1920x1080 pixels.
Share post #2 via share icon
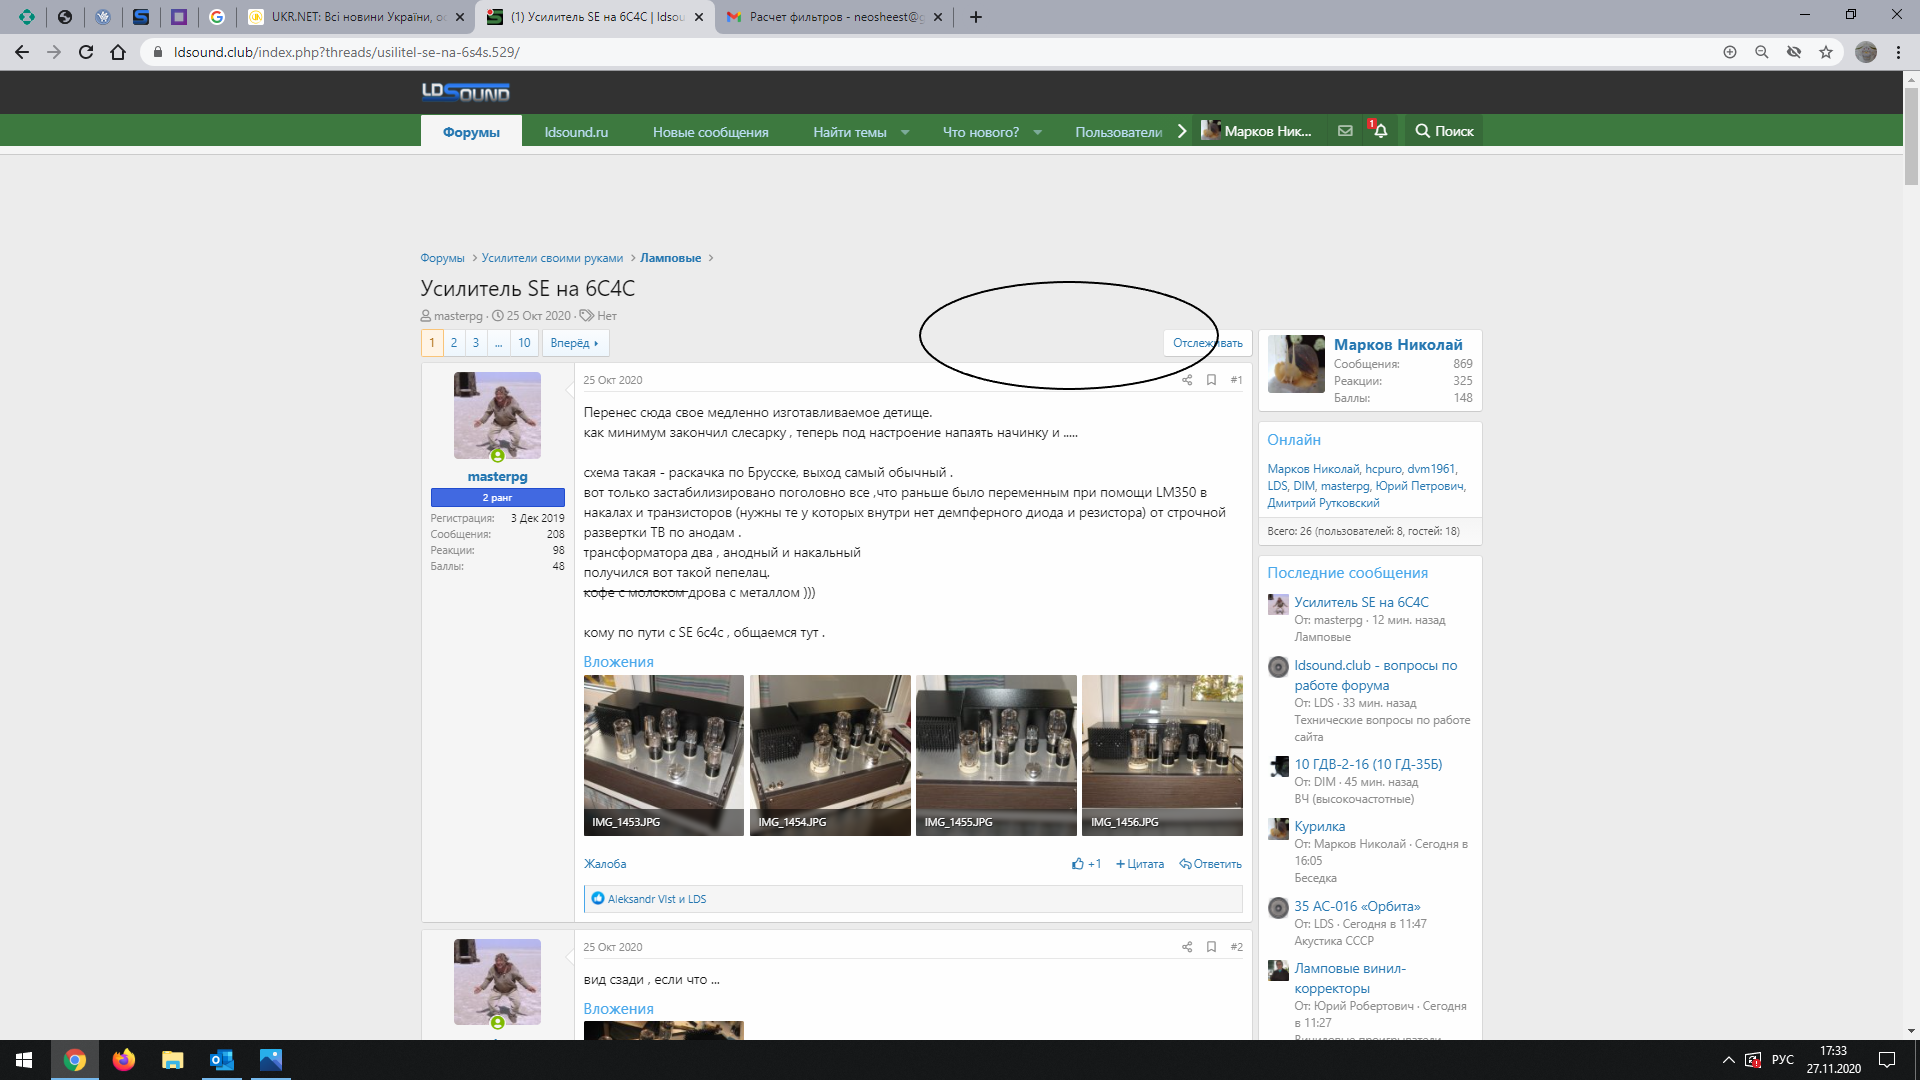(x=1187, y=947)
